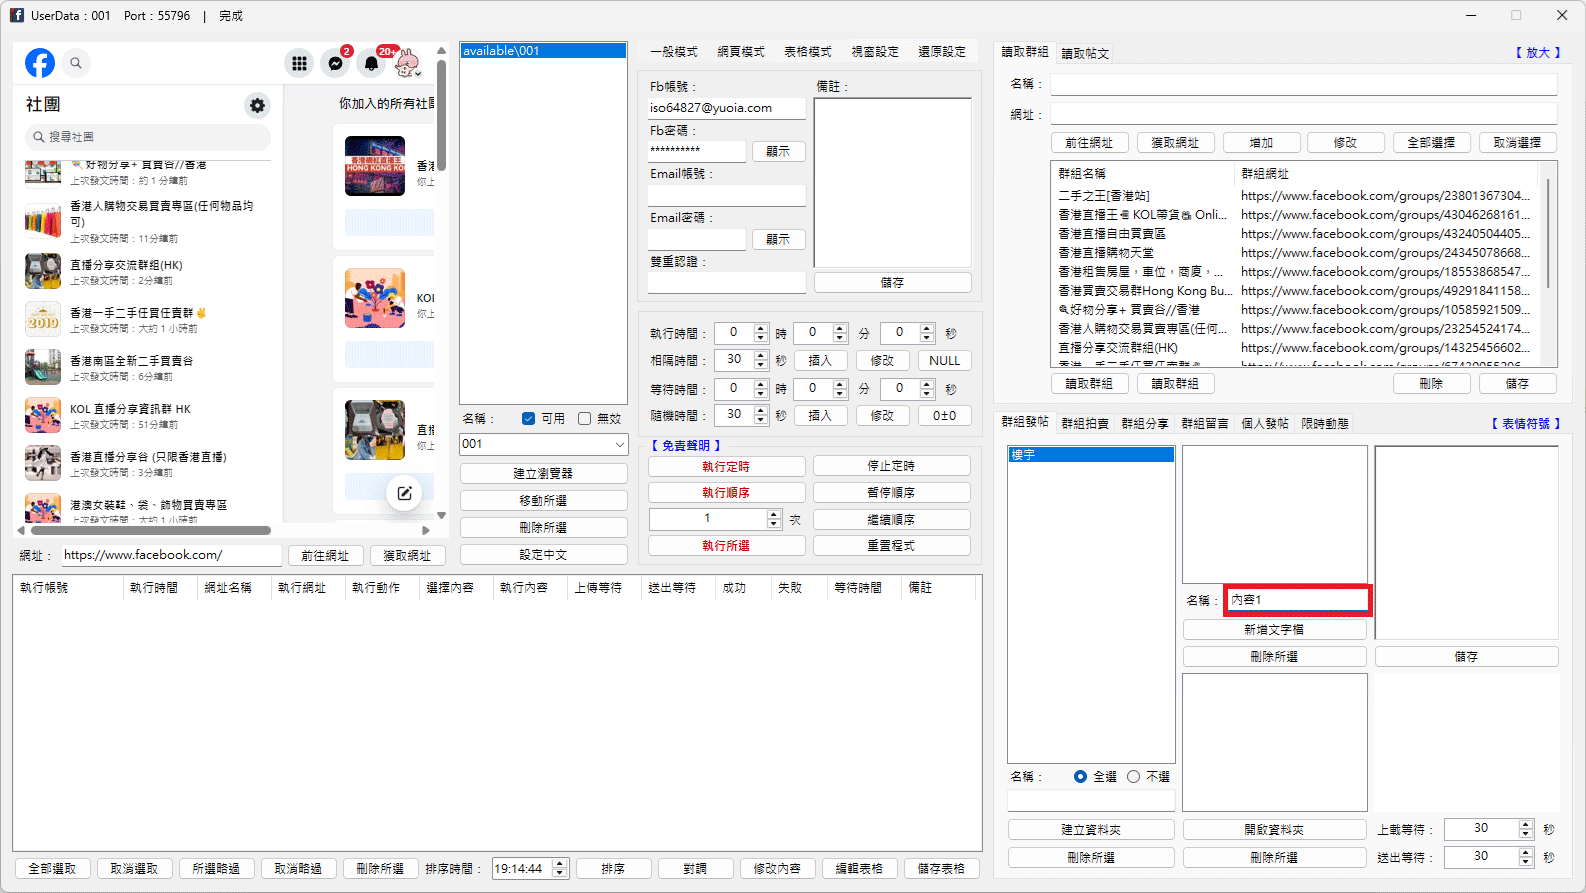
Task: Click the 設定中文 button
Action: pyautogui.click(x=543, y=555)
